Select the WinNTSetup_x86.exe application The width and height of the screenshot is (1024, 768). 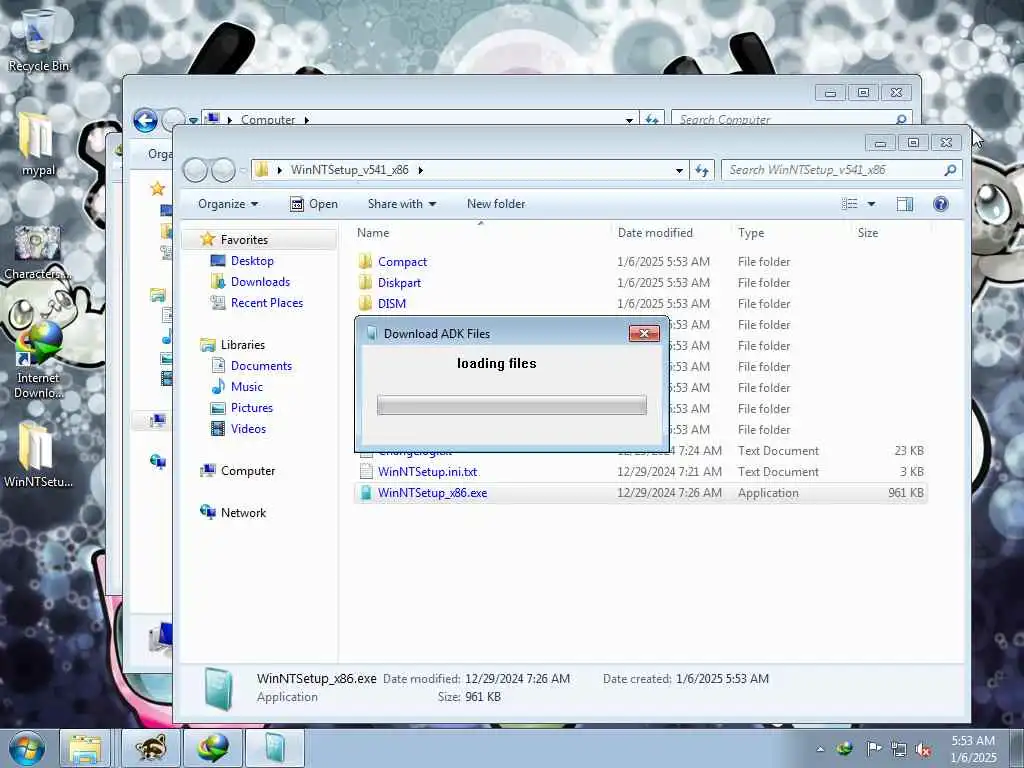[x=432, y=492]
